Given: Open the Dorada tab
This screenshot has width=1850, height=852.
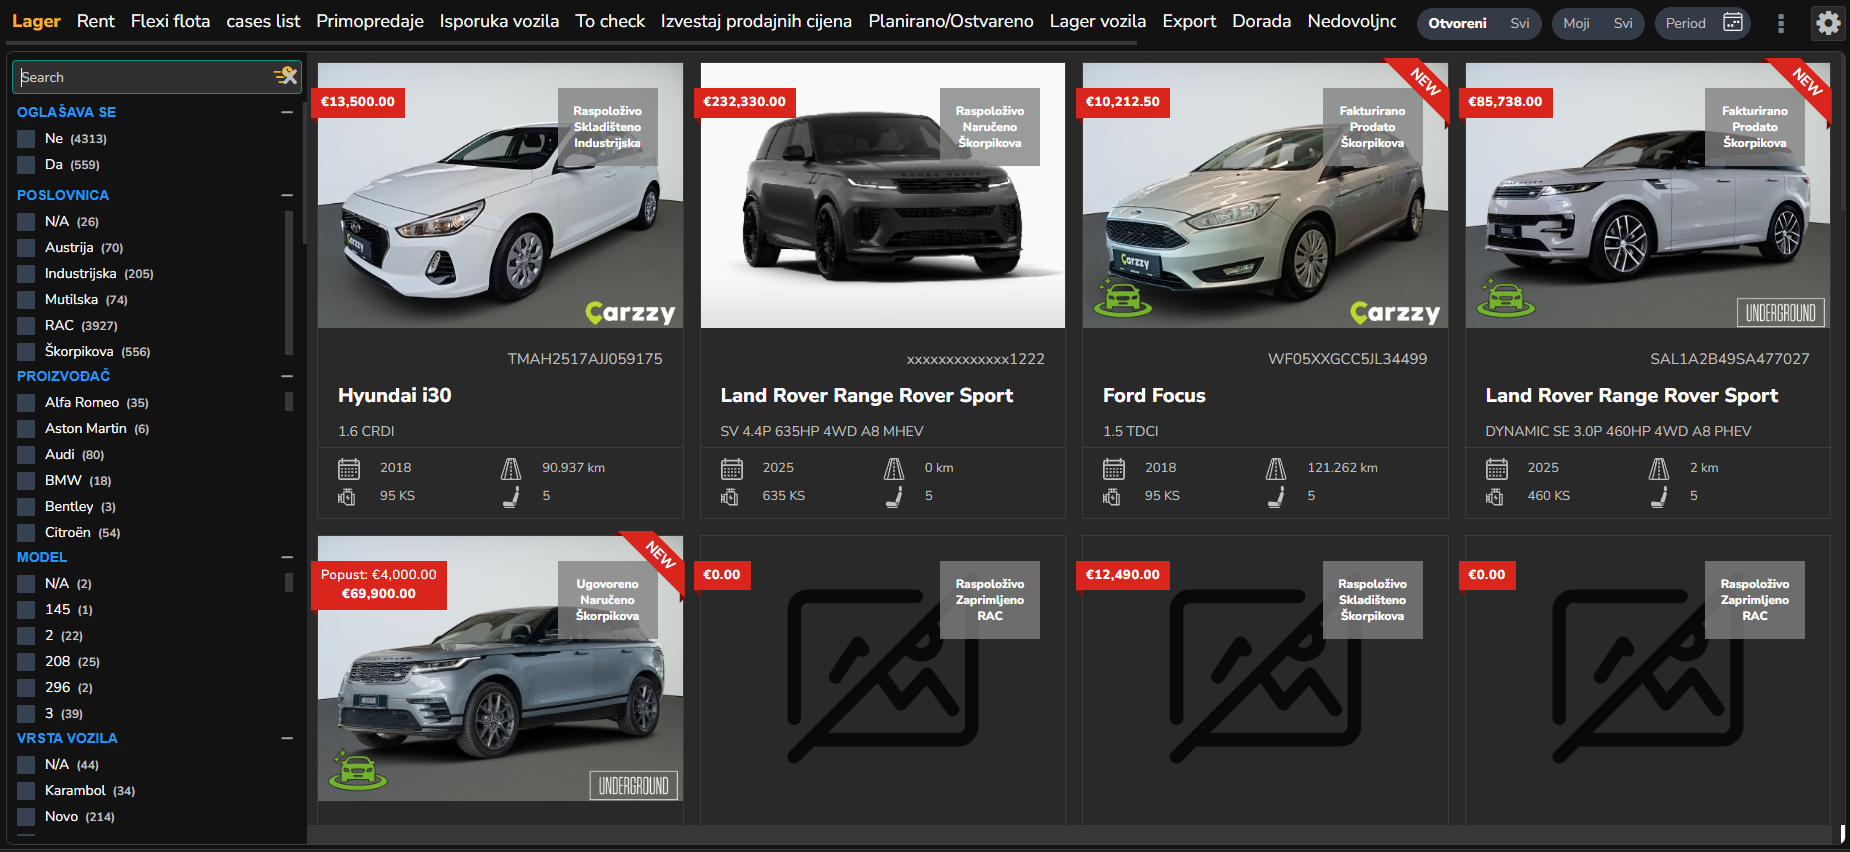Looking at the screenshot, I should tap(1261, 21).
